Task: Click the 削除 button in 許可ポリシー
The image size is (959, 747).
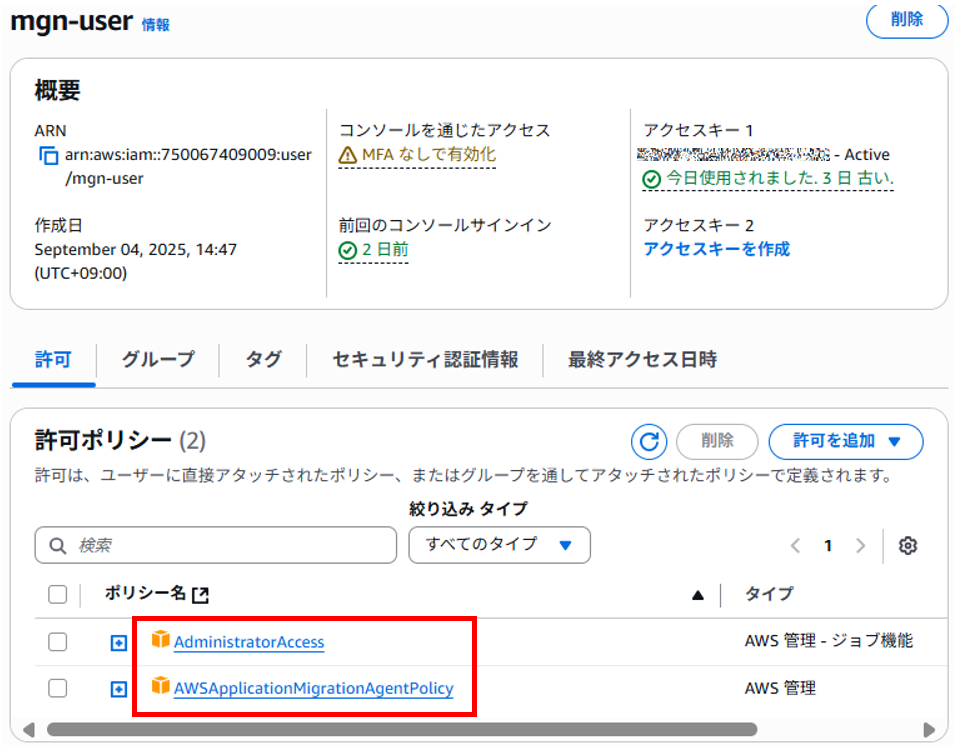Action: (x=717, y=441)
